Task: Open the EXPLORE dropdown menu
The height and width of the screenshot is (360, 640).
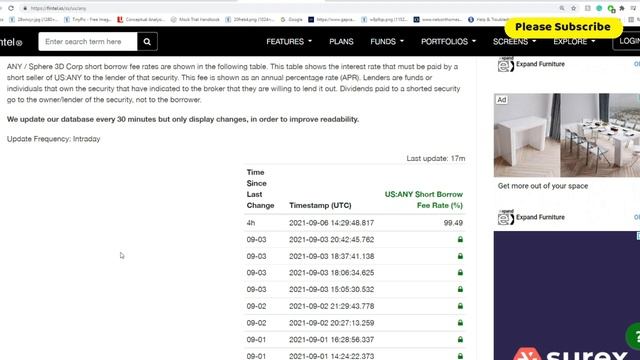Action: click(x=574, y=42)
